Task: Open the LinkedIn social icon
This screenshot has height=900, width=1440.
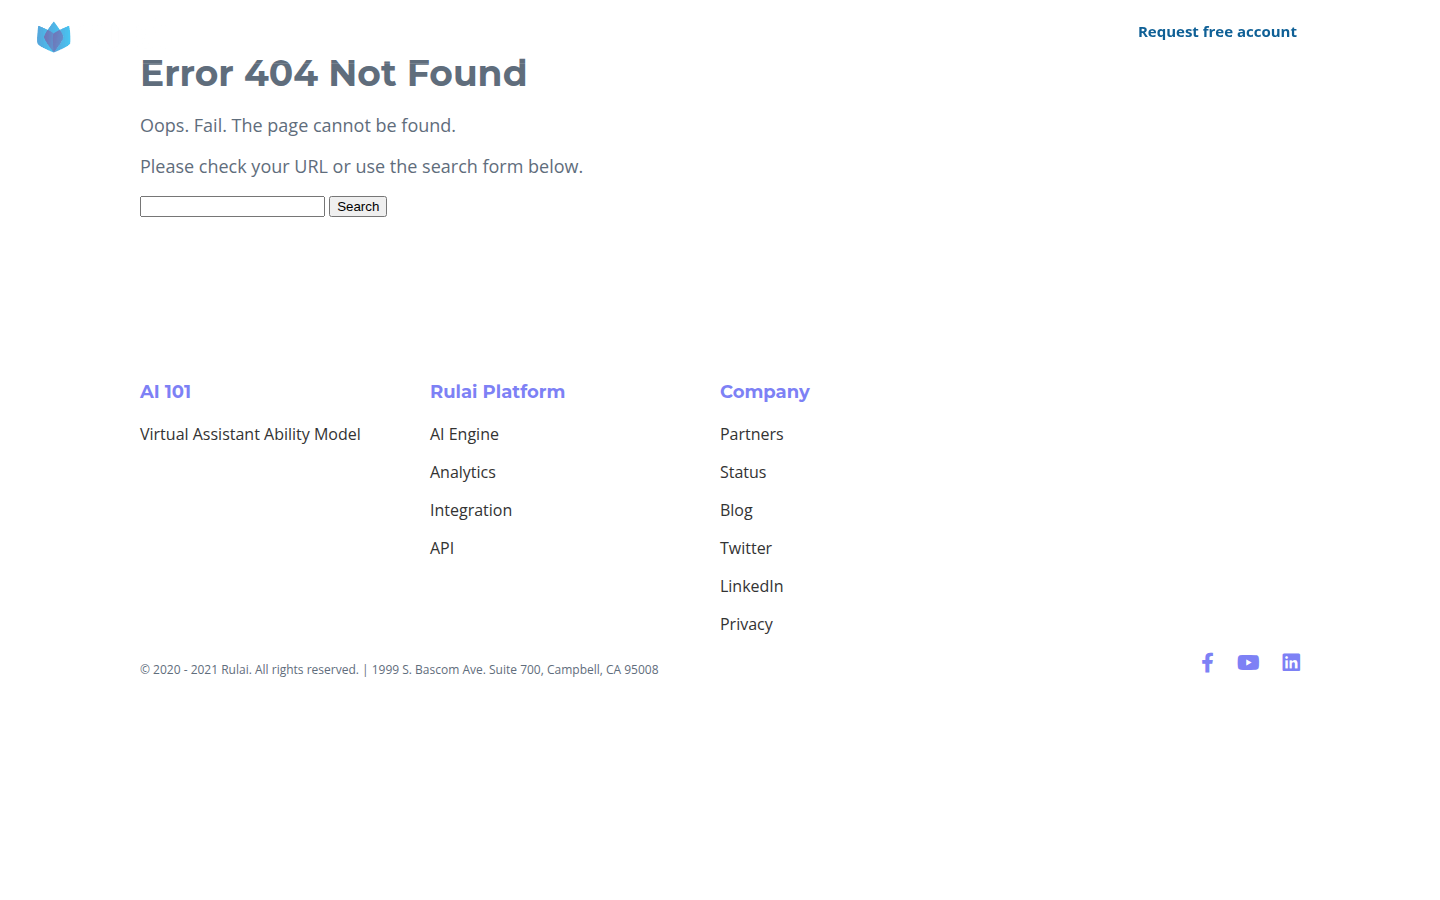Action: point(1291,663)
